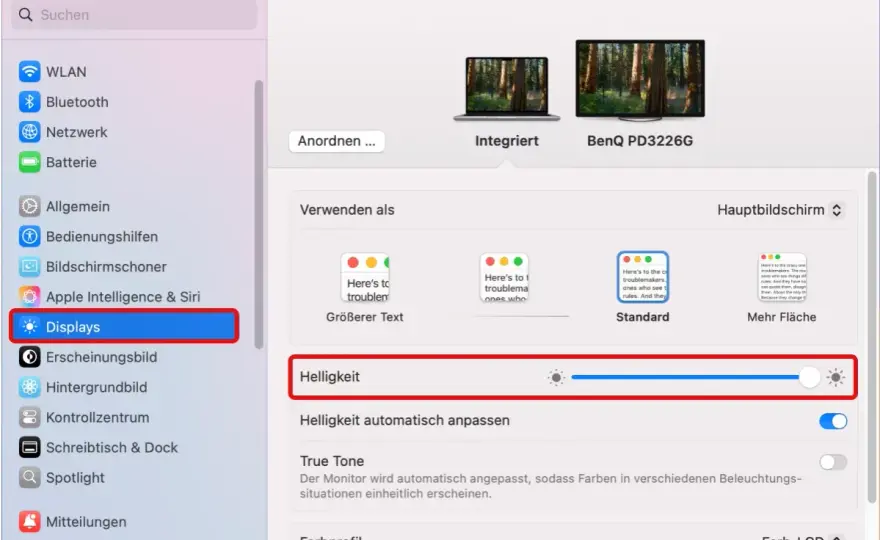This screenshot has height=540, width=880.
Task: Select Bluetooth label in sidebar
Action: (77, 102)
